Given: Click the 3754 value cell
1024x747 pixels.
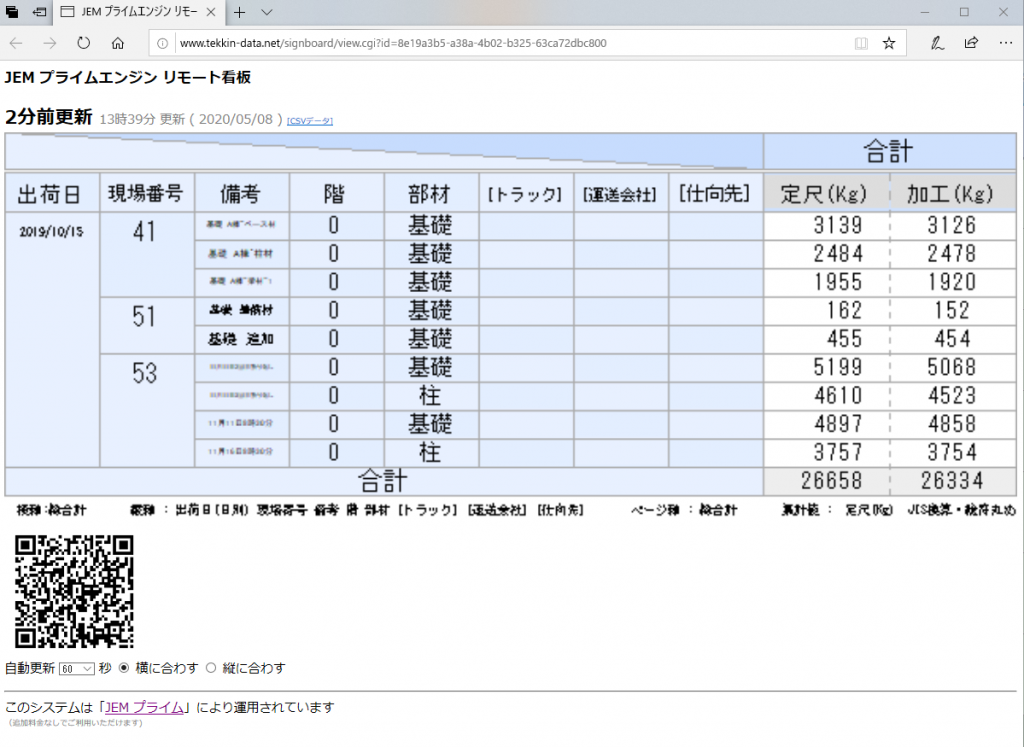Looking at the screenshot, I should tap(953, 453).
